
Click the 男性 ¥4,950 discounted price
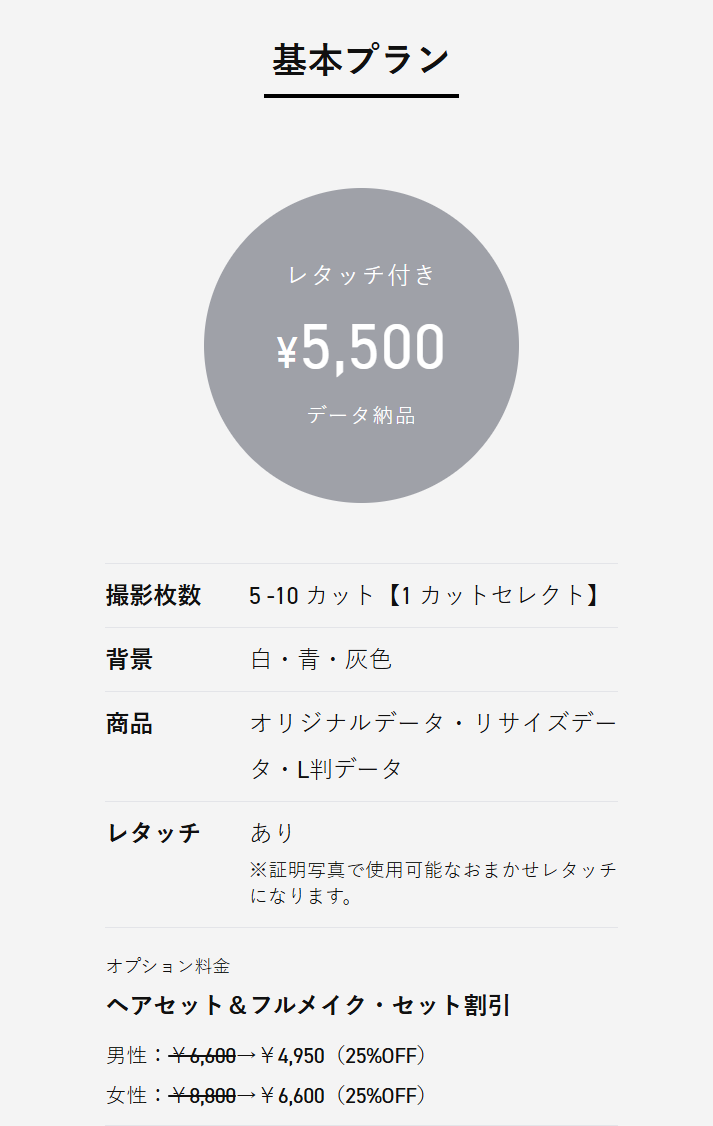(292, 1056)
